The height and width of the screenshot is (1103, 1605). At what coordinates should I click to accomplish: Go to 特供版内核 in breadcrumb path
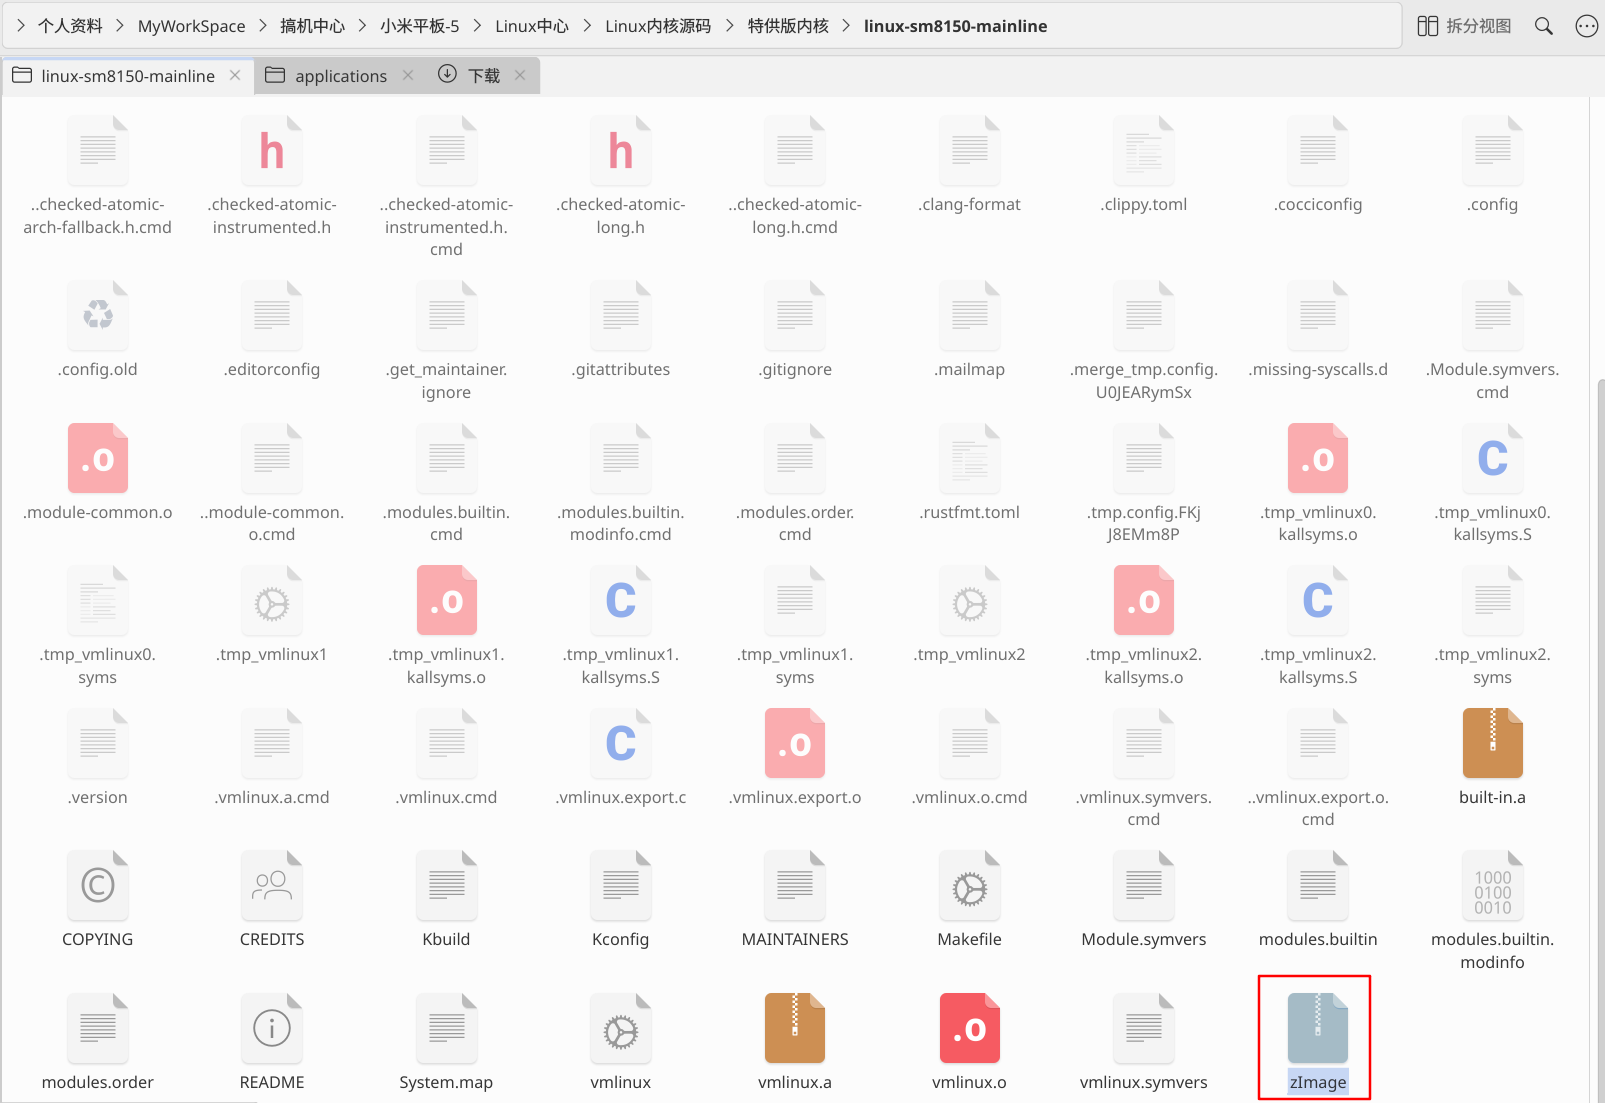coord(788,26)
